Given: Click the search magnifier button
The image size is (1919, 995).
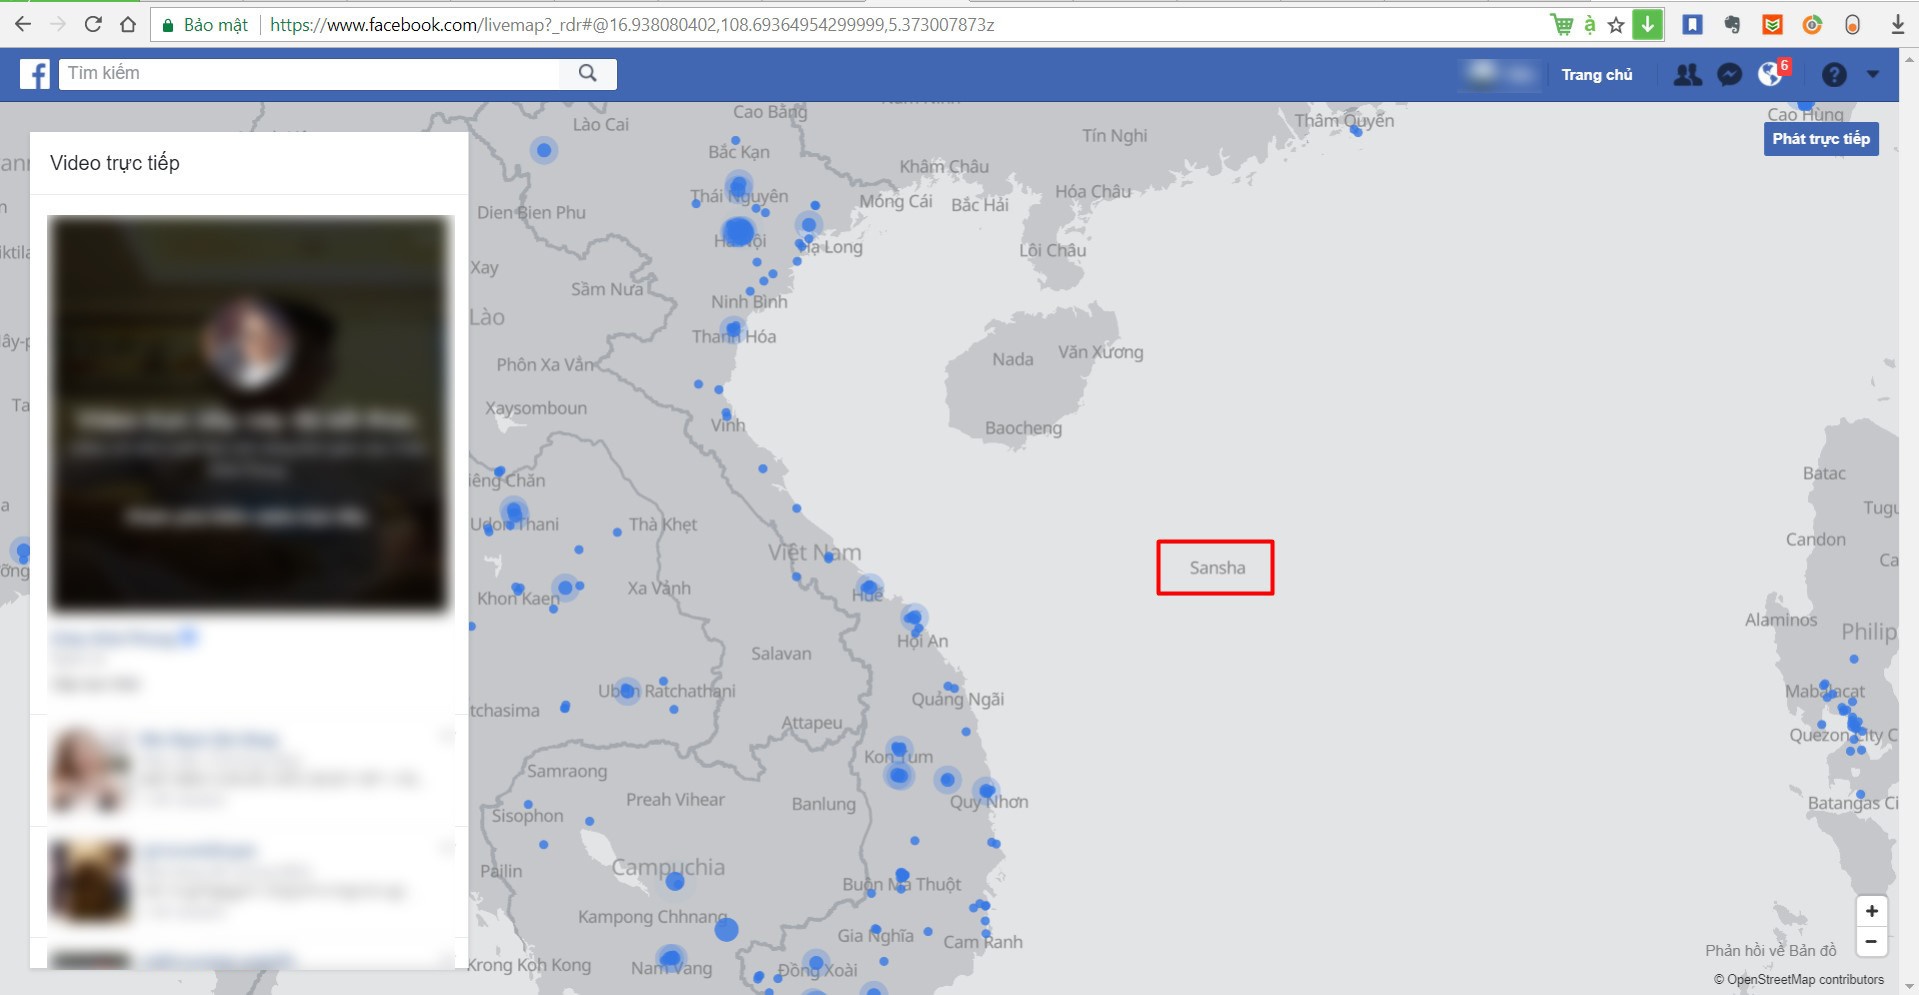Looking at the screenshot, I should pyautogui.click(x=588, y=73).
